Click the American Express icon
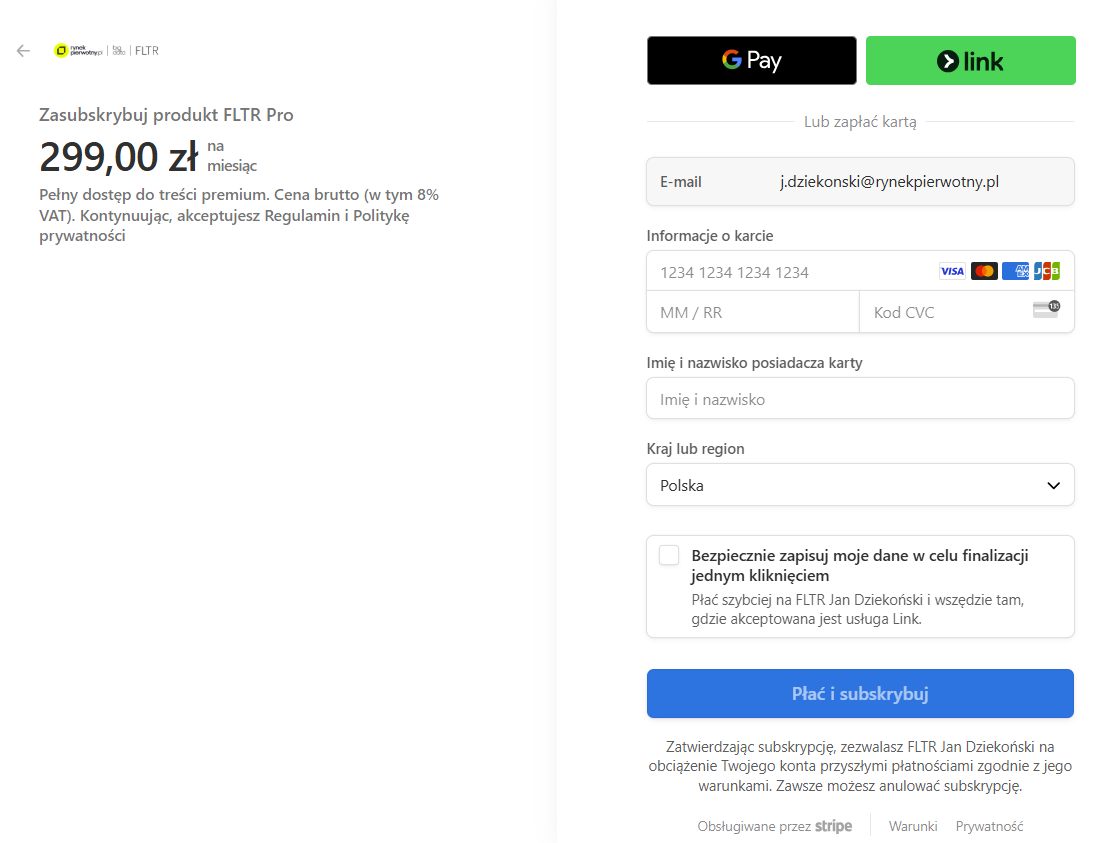 coord(1015,271)
